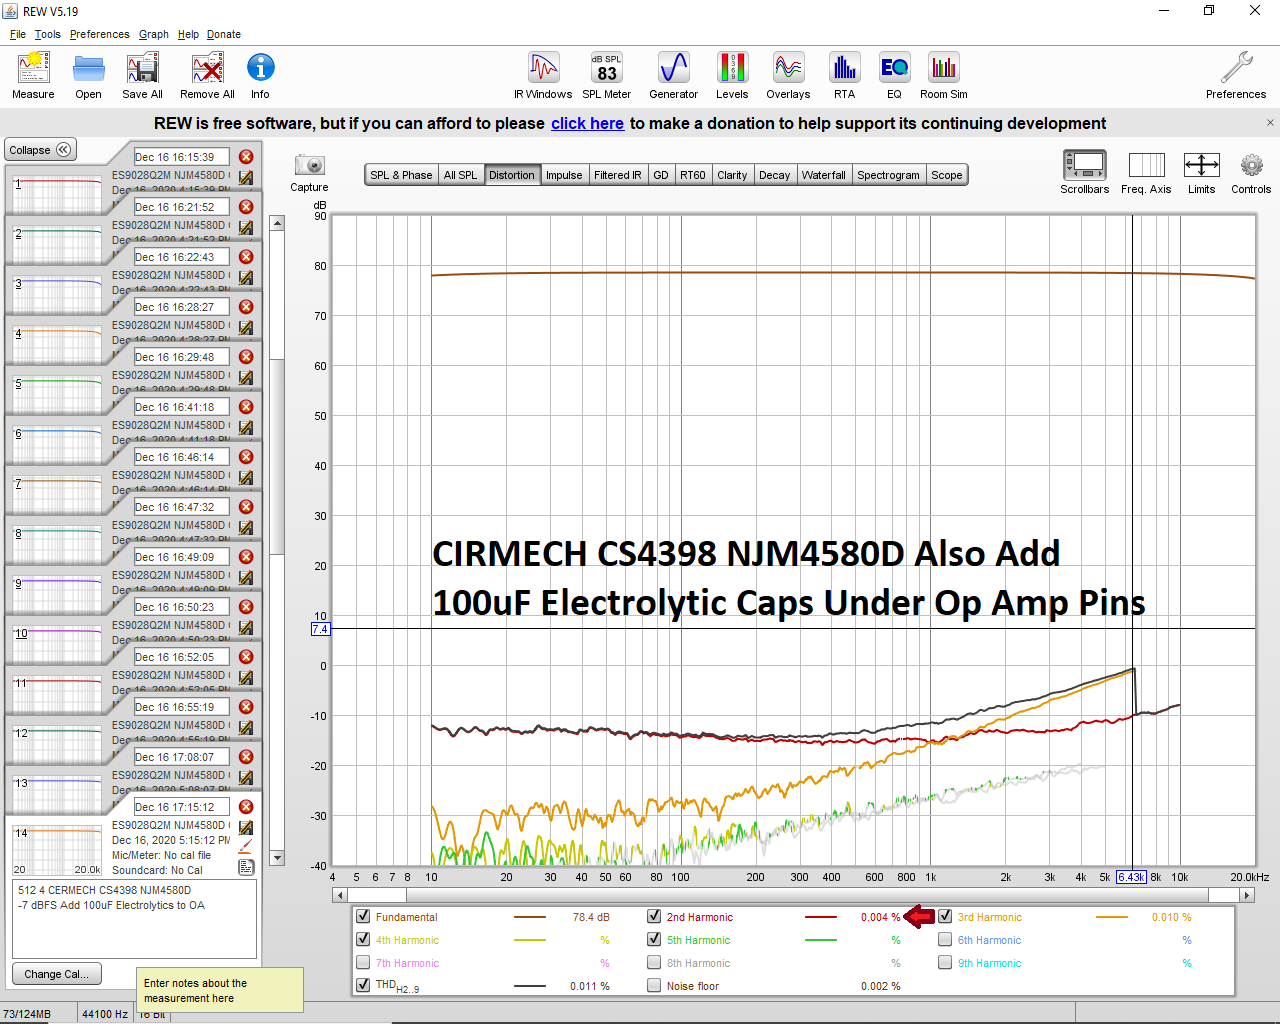The width and height of the screenshot is (1280, 1024).
Task: Switch to SPL & Phase tab
Action: [x=401, y=175]
